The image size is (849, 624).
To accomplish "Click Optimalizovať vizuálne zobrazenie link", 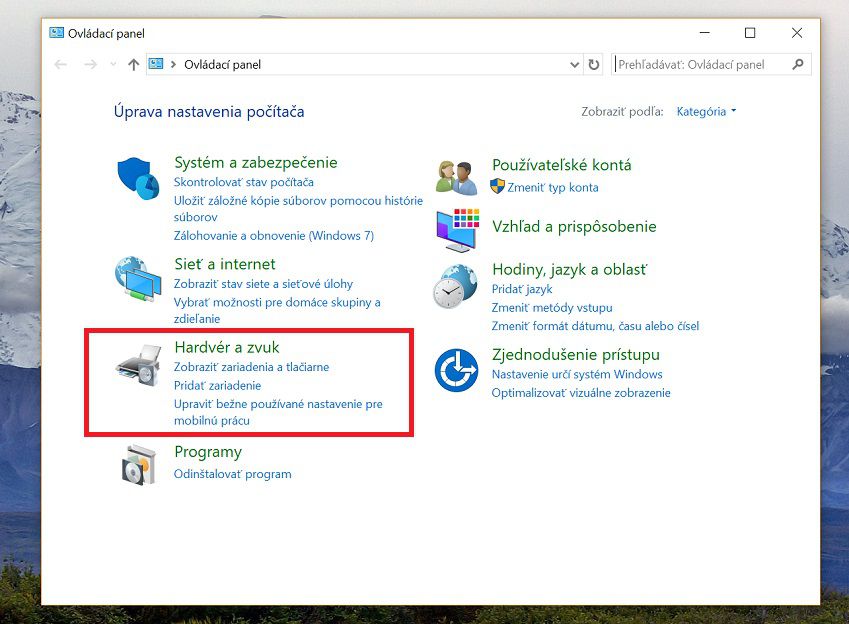I will click(581, 393).
